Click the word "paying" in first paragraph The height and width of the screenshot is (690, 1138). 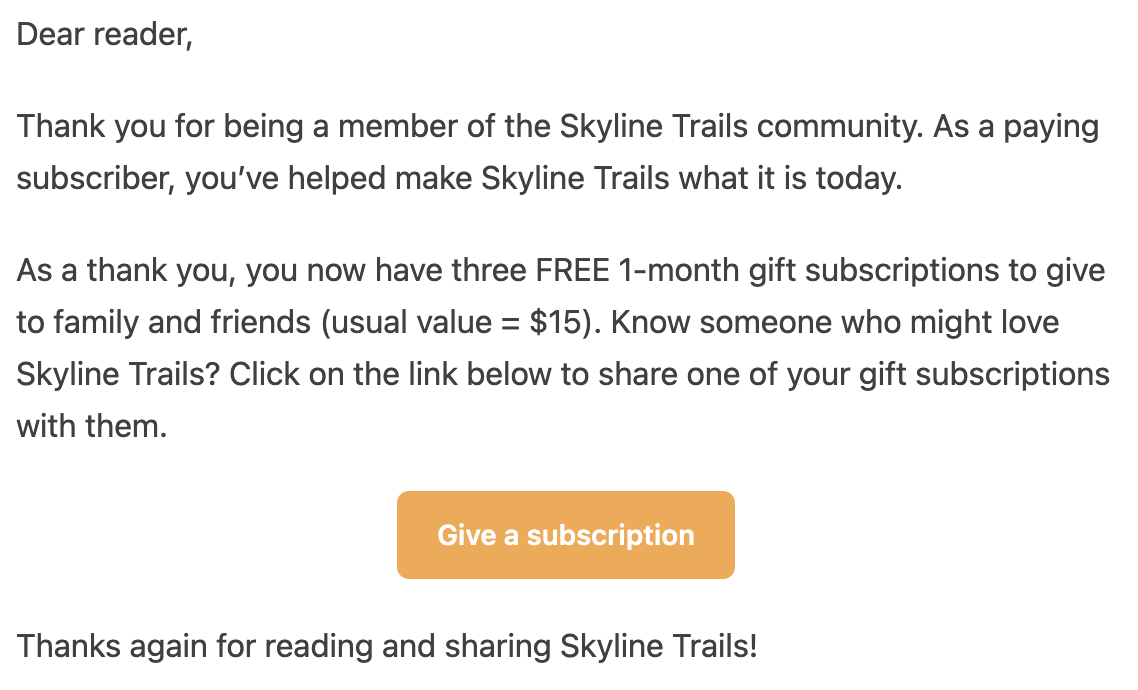(x=1051, y=127)
